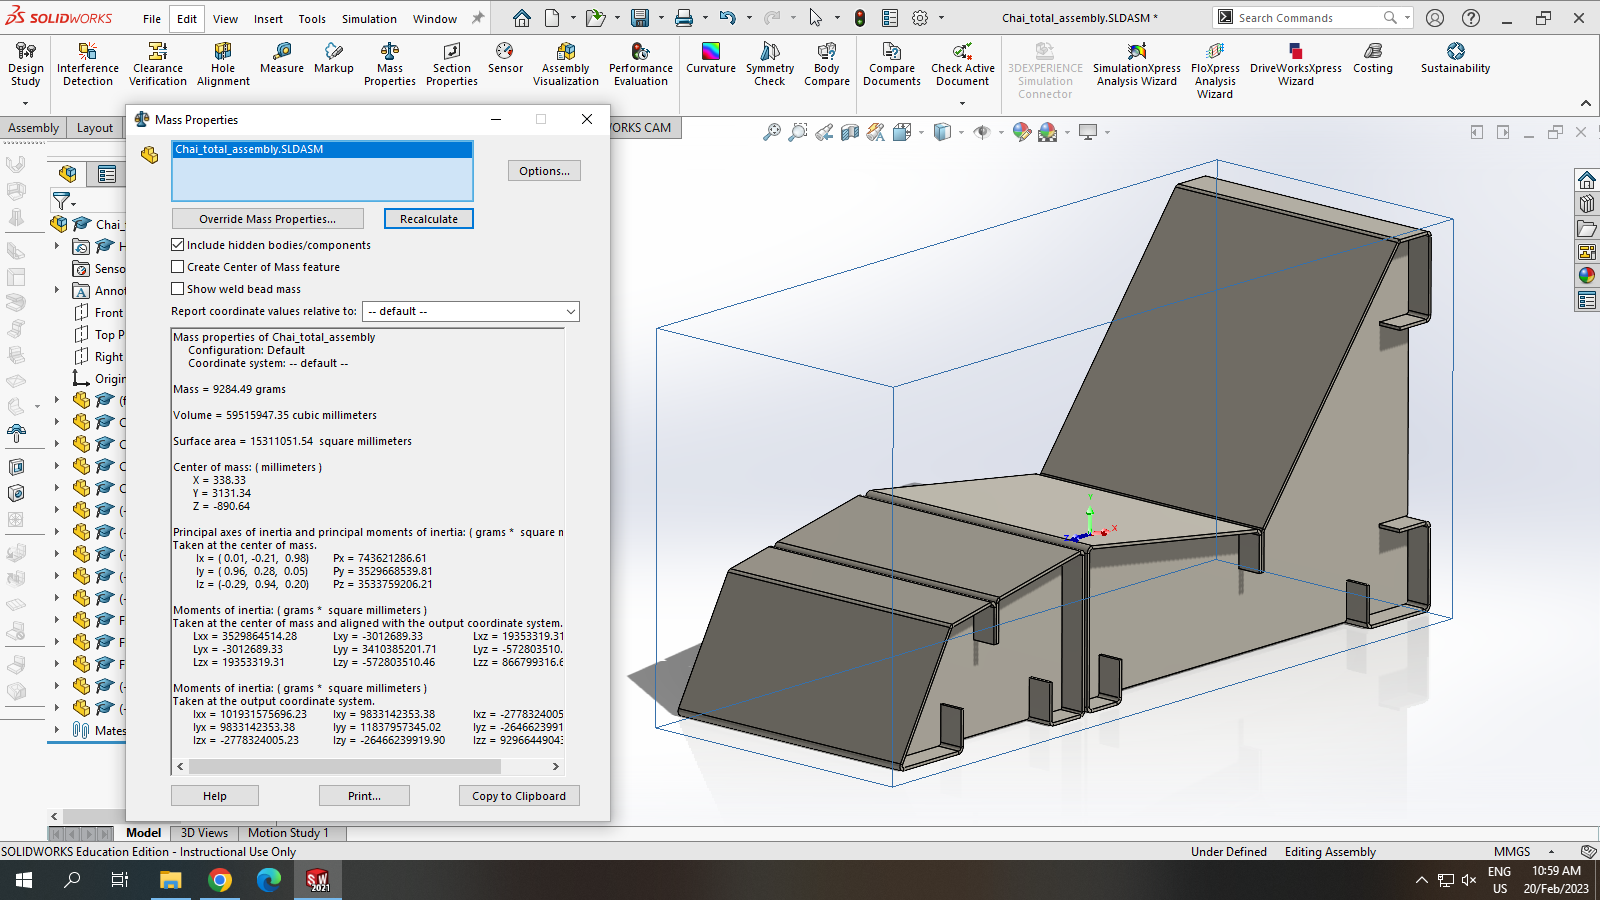Show Curvature display

click(x=711, y=58)
